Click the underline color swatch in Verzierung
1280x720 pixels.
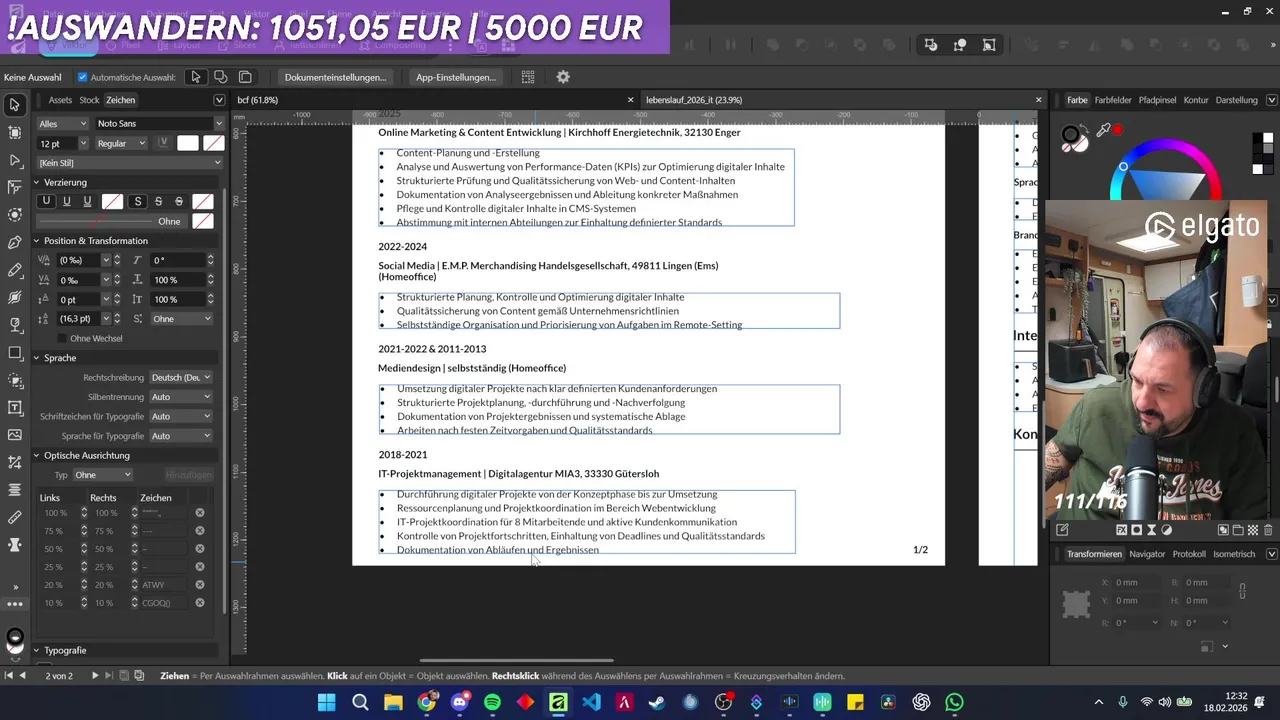112,202
